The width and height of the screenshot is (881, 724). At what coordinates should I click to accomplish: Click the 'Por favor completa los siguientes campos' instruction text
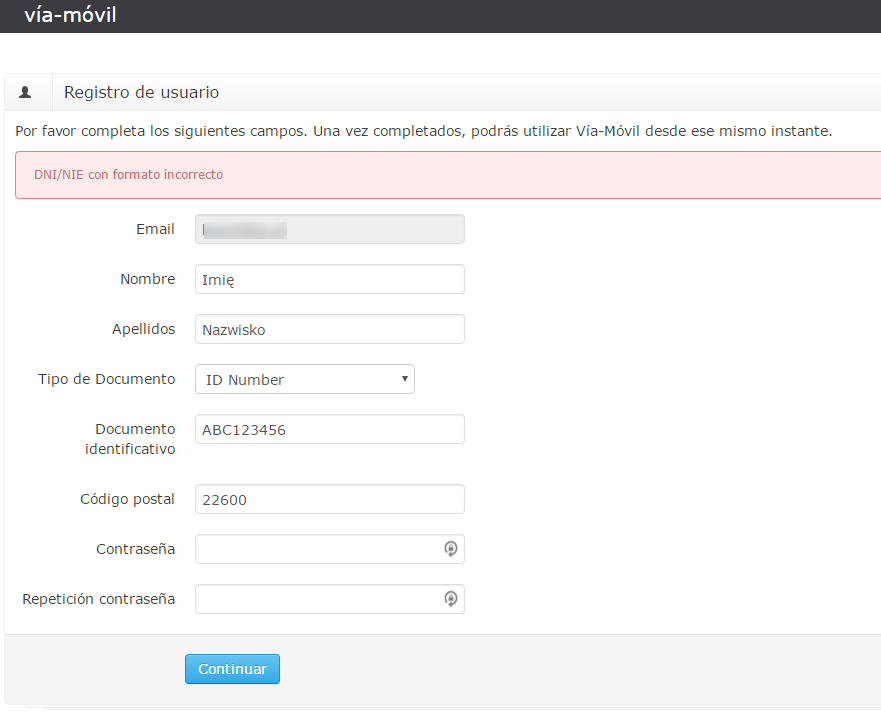point(424,131)
